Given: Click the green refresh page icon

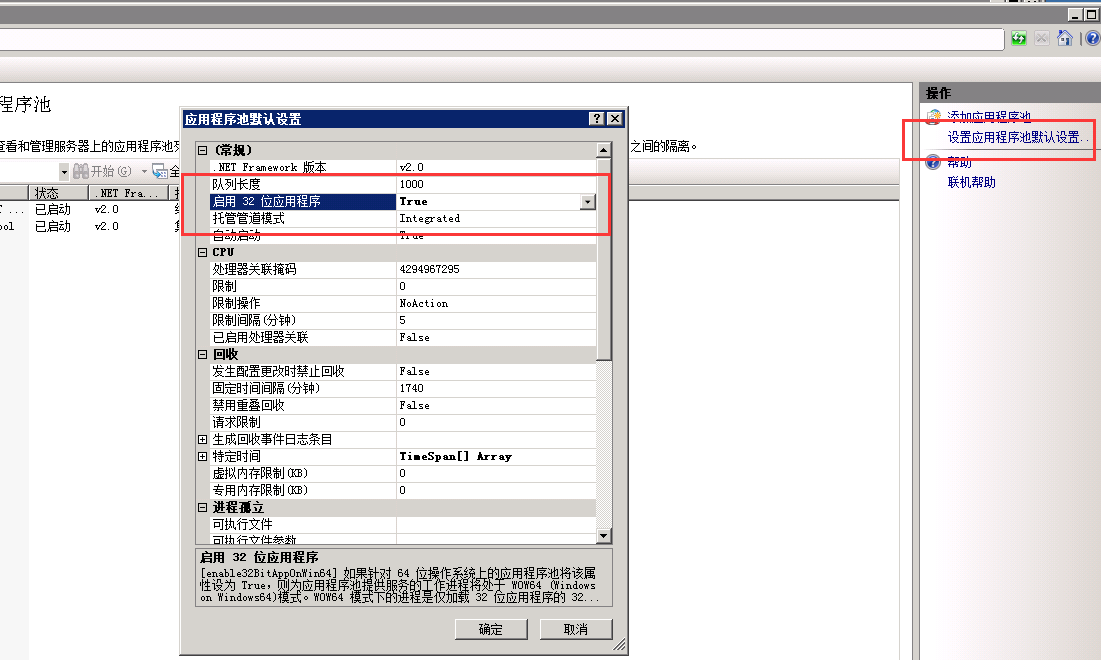Looking at the screenshot, I should pos(1018,39).
